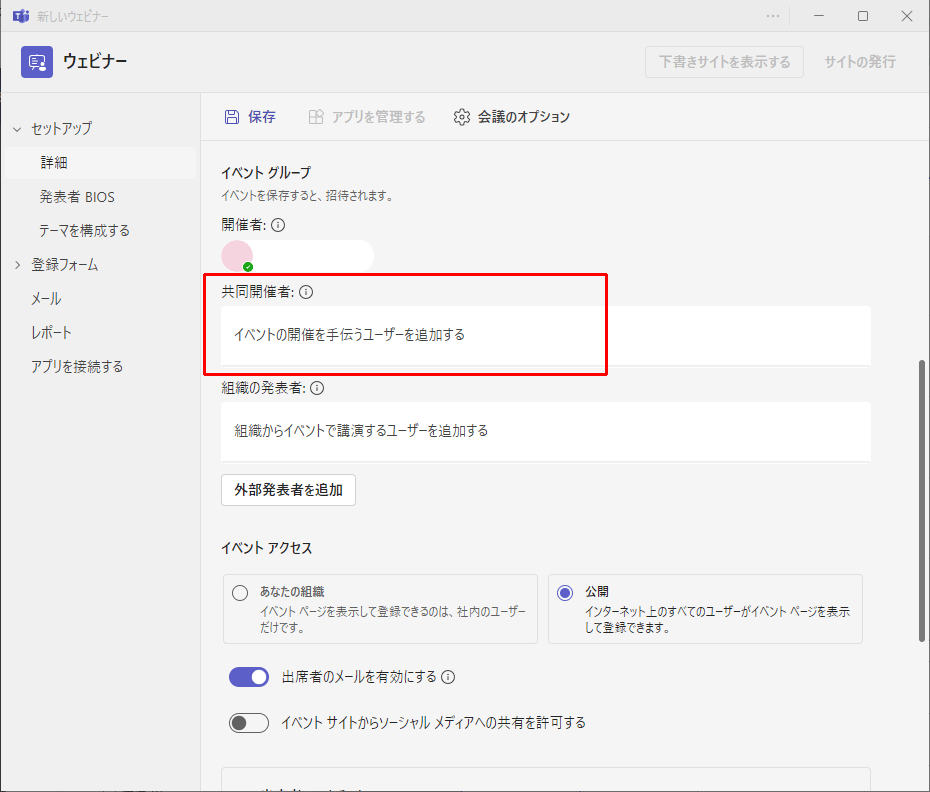930x792 pixels.
Task: Disable the 出席者のメールを有効にする toggle
Action: [249, 677]
